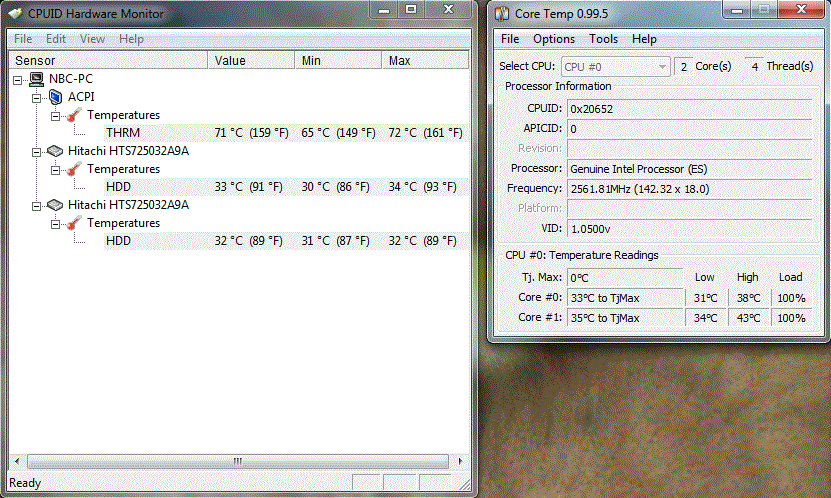This screenshot has width=831, height=498.
Task: Close the Core Temp window
Action: pos(801,9)
